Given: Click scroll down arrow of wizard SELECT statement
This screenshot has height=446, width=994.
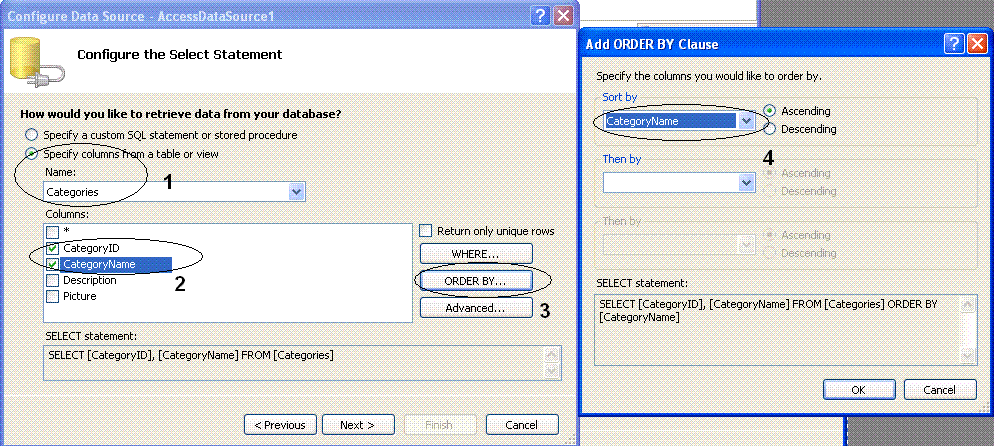Looking at the screenshot, I should 552,372.
